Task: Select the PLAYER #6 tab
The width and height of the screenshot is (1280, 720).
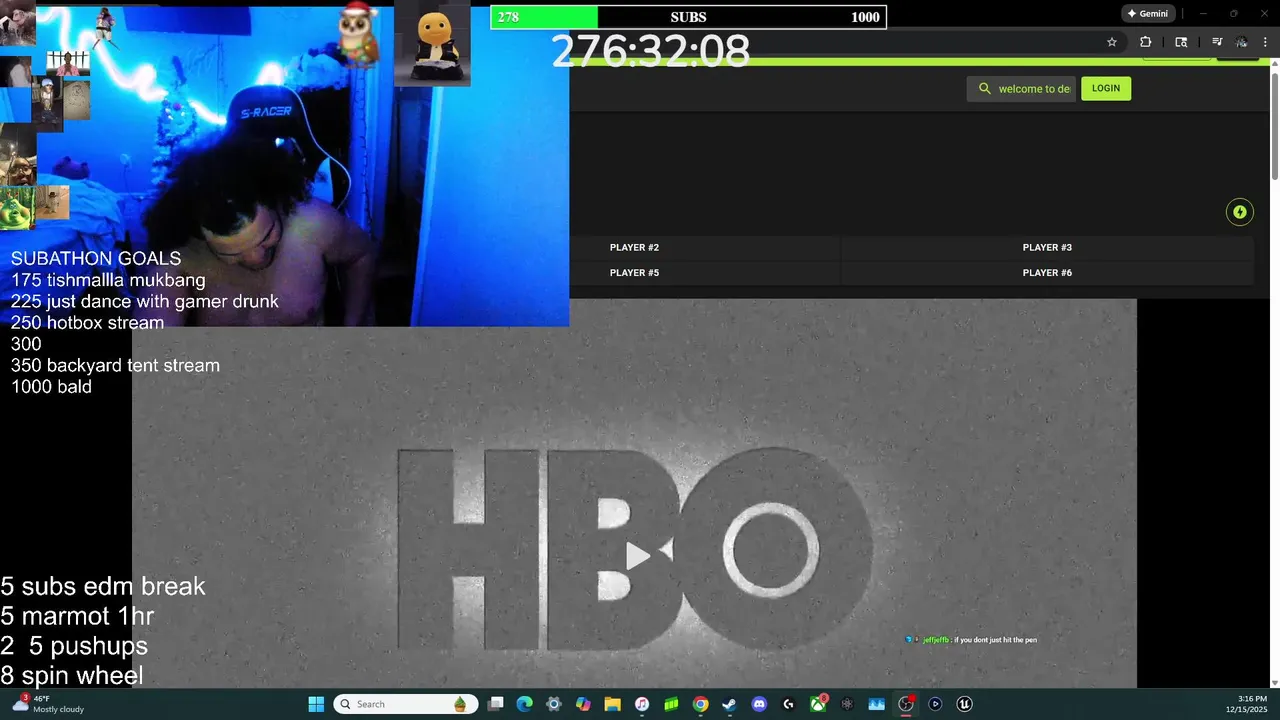Action: 1047,272
